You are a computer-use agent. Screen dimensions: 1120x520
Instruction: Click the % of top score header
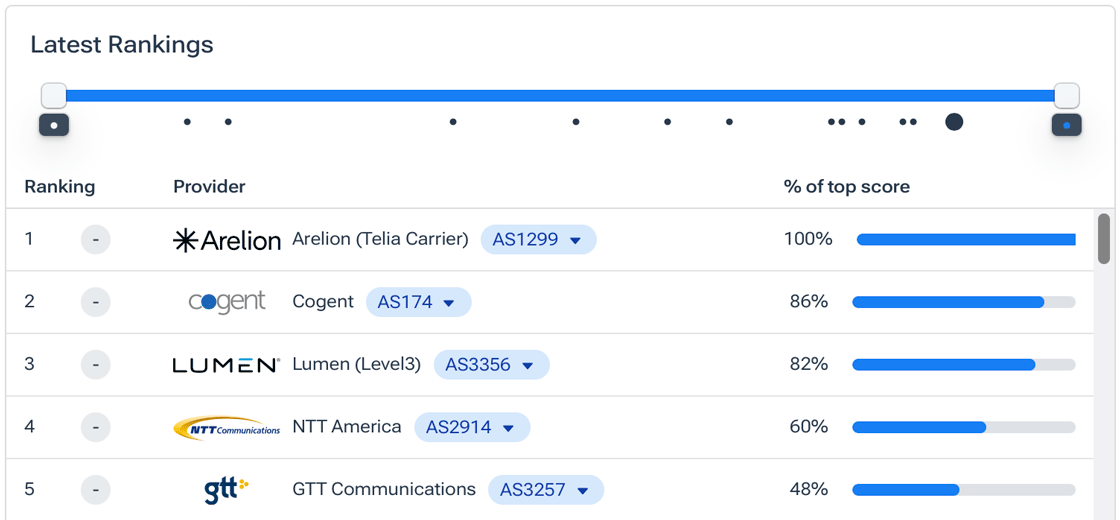pyautogui.click(x=846, y=187)
